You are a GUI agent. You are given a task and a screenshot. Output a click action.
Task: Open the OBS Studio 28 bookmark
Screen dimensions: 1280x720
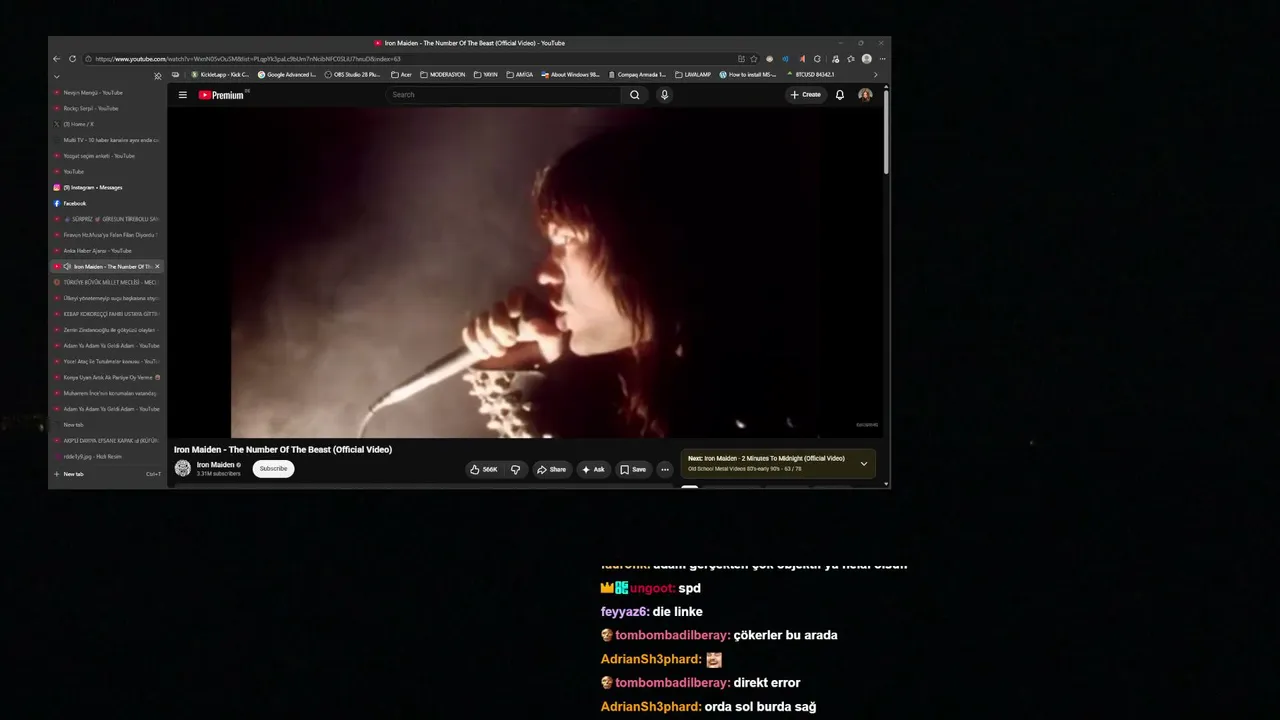coord(353,75)
